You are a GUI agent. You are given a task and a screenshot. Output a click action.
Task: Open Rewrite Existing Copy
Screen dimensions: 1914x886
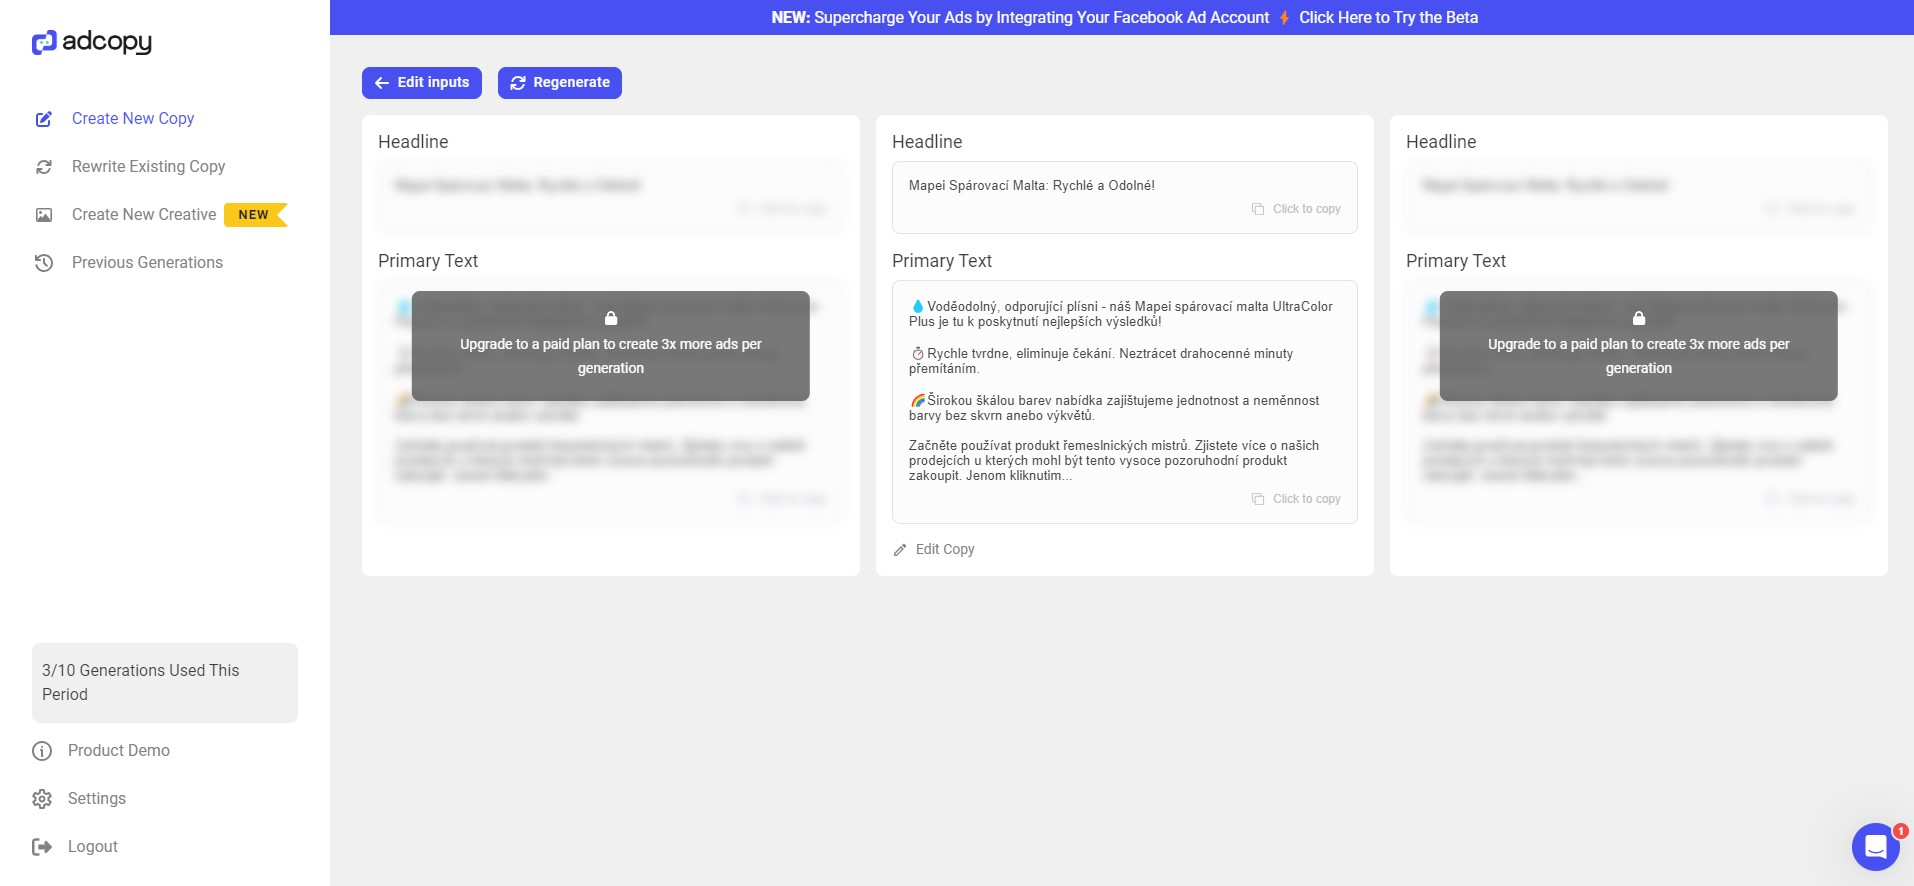(x=148, y=166)
